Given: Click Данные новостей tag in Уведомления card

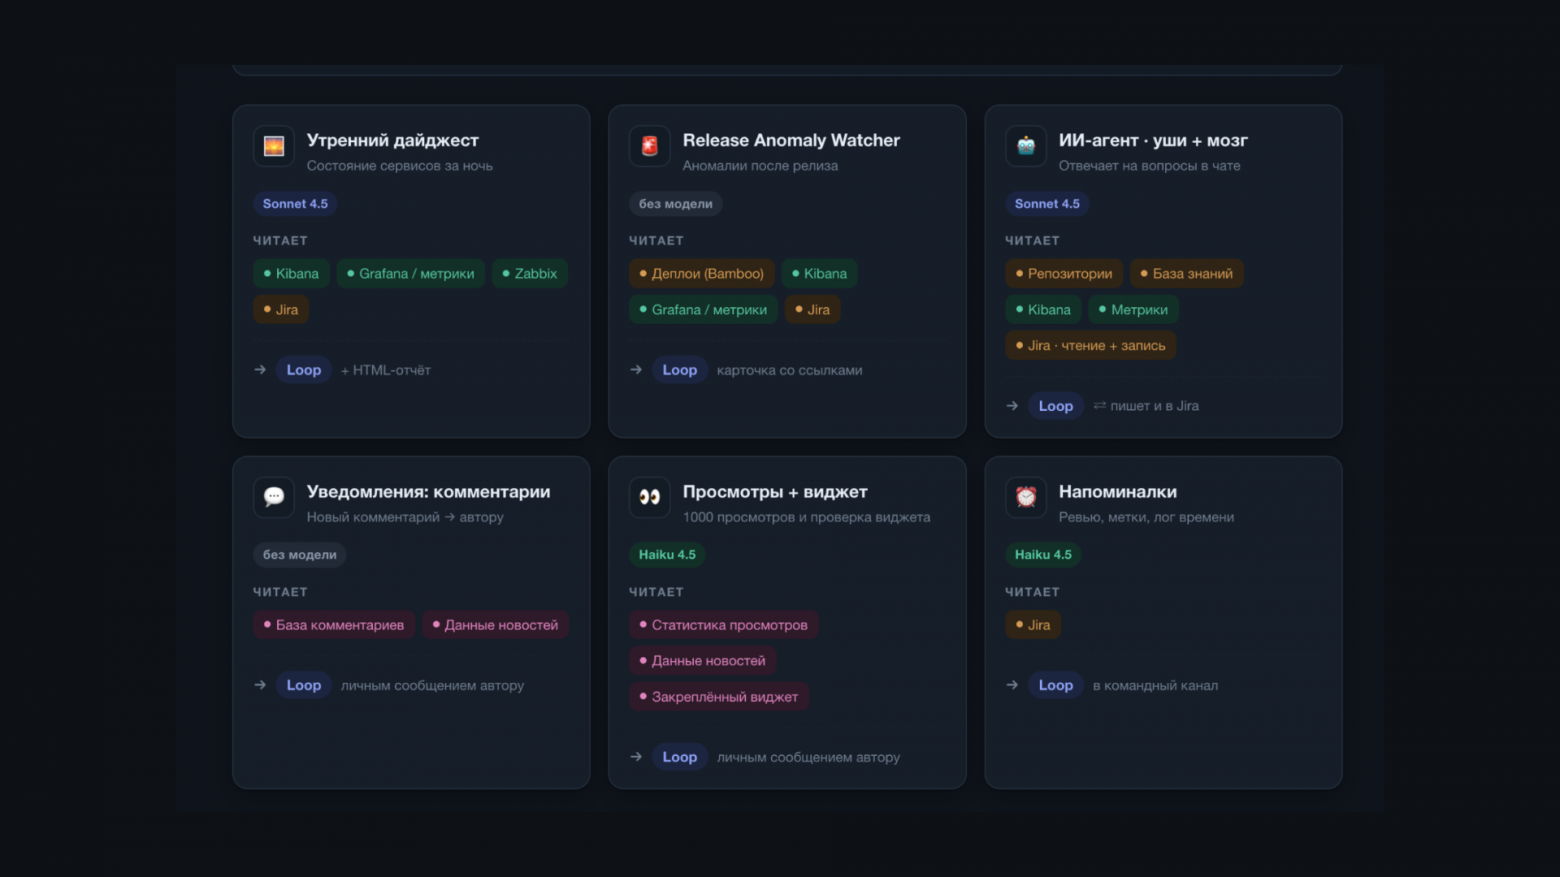Looking at the screenshot, I should 496,625.
